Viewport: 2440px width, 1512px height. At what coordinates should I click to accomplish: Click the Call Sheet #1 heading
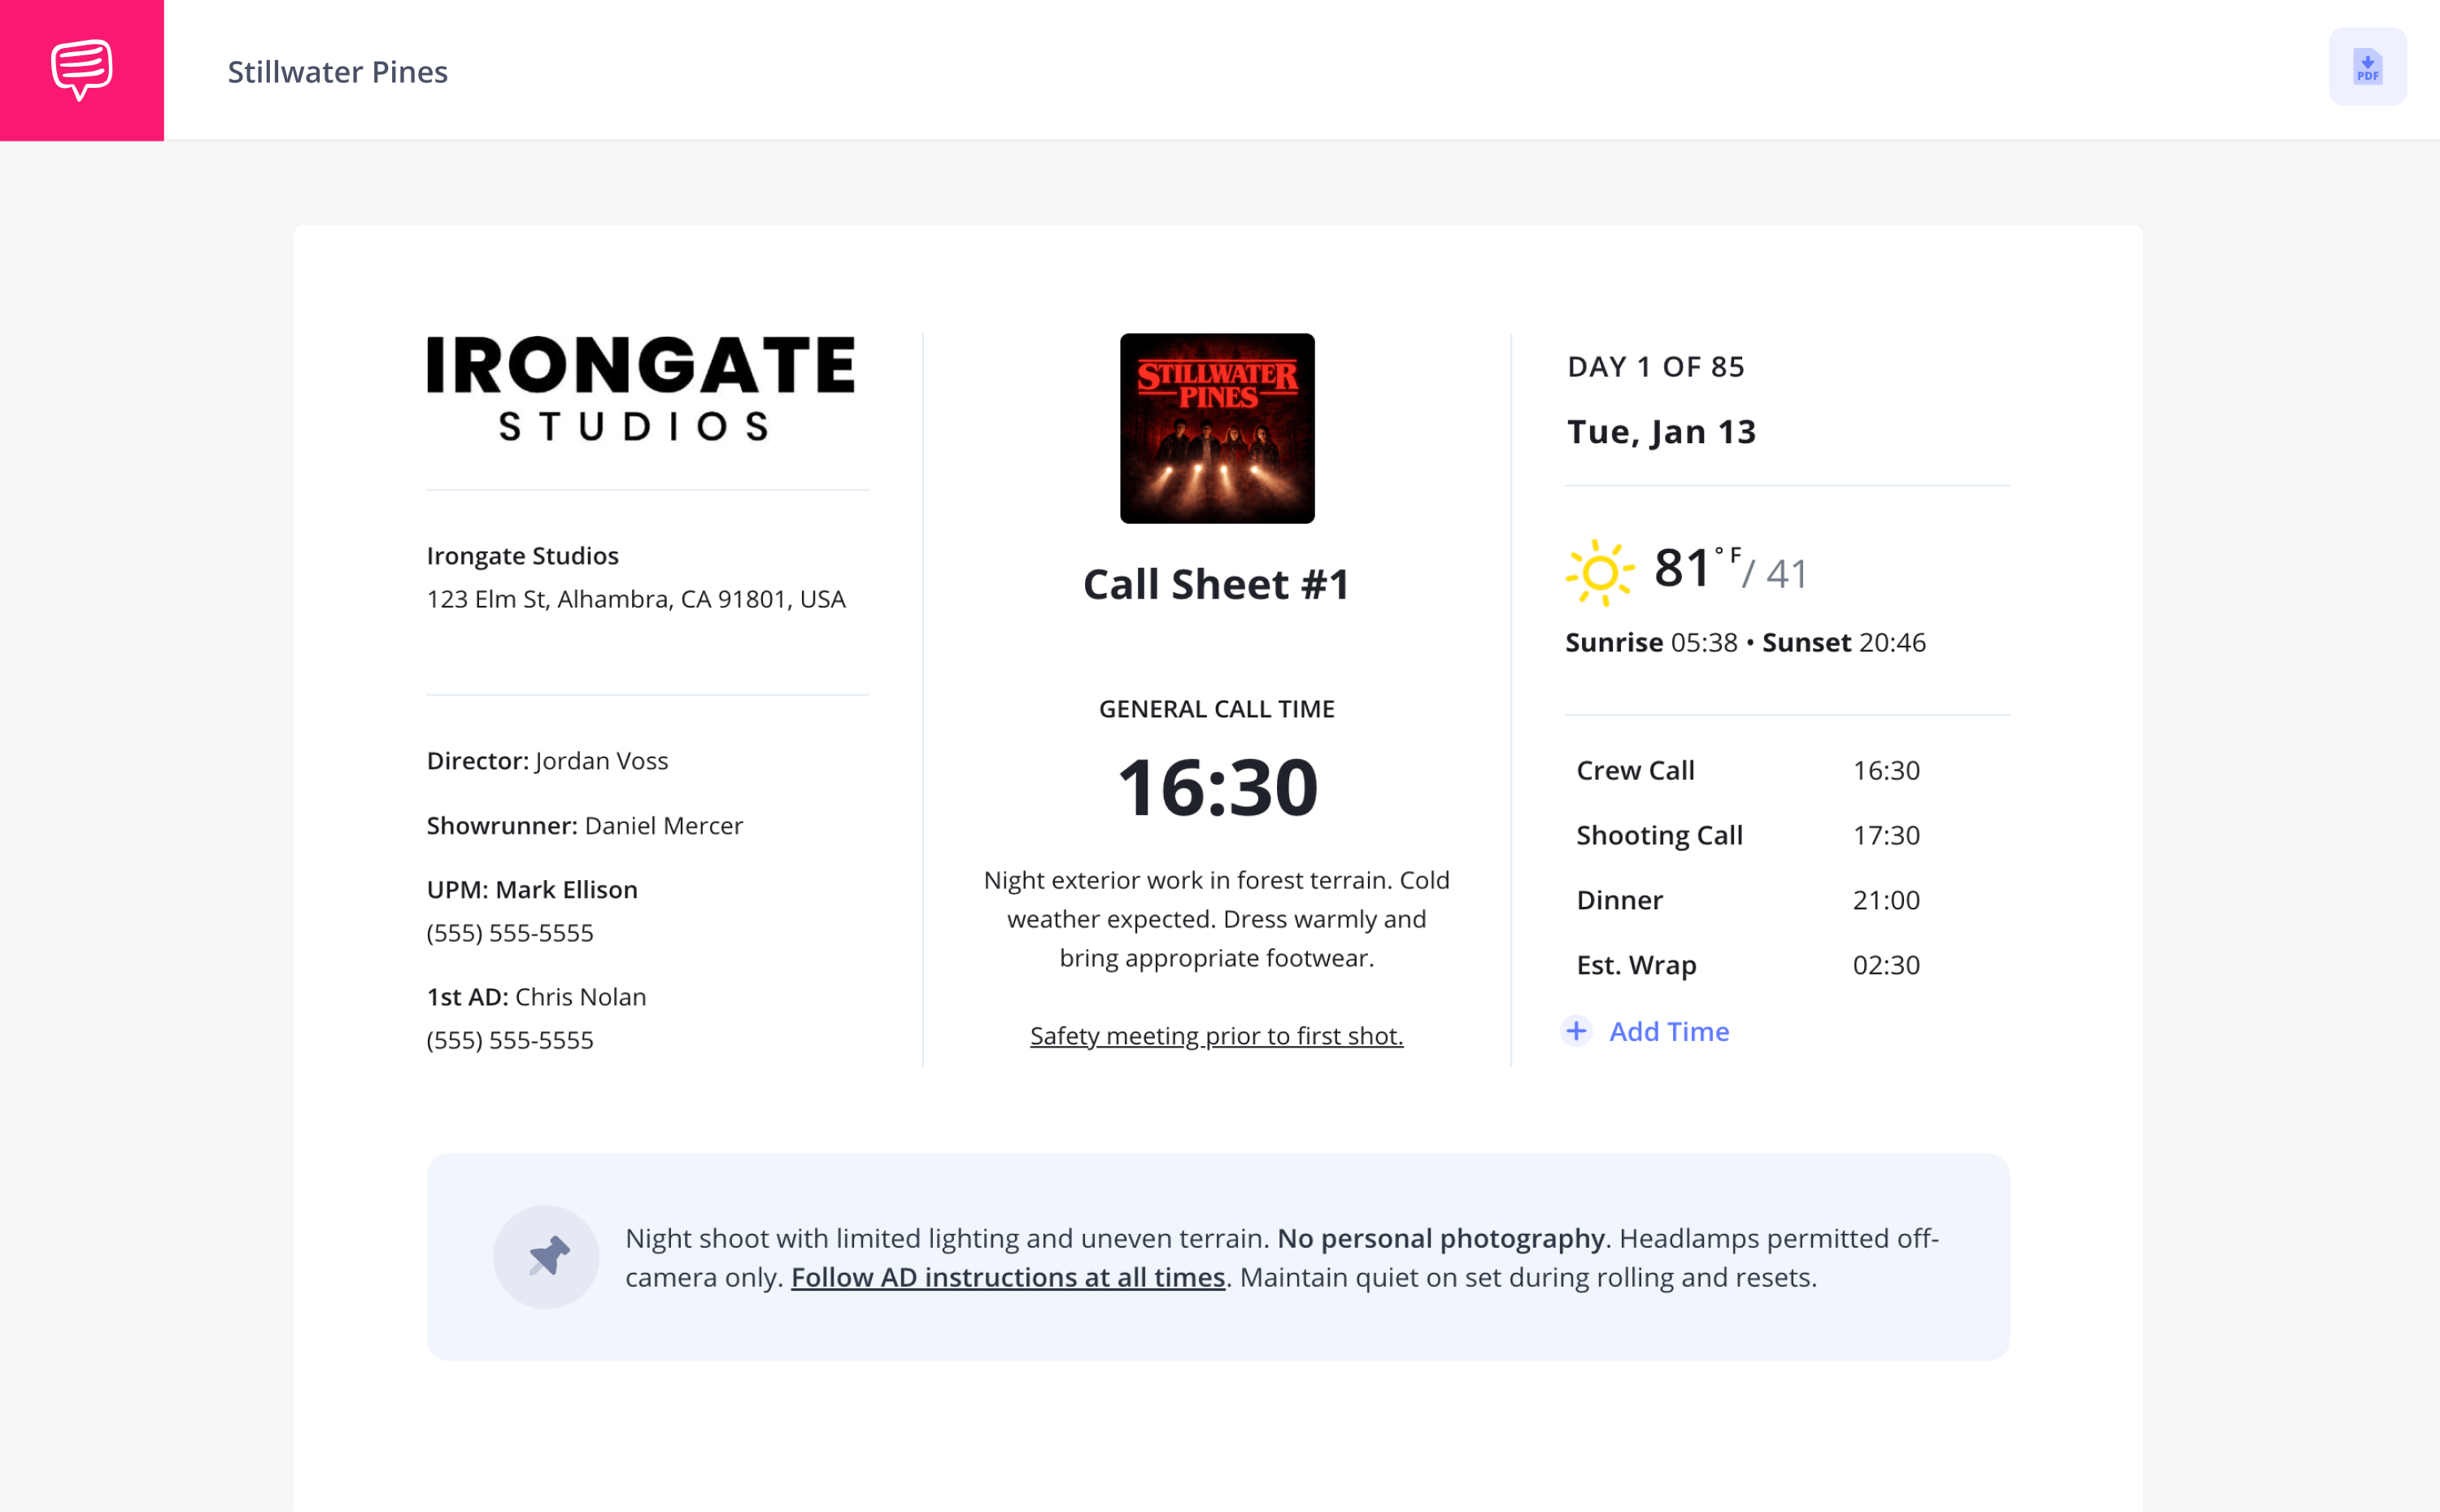tap(1216, 584)
